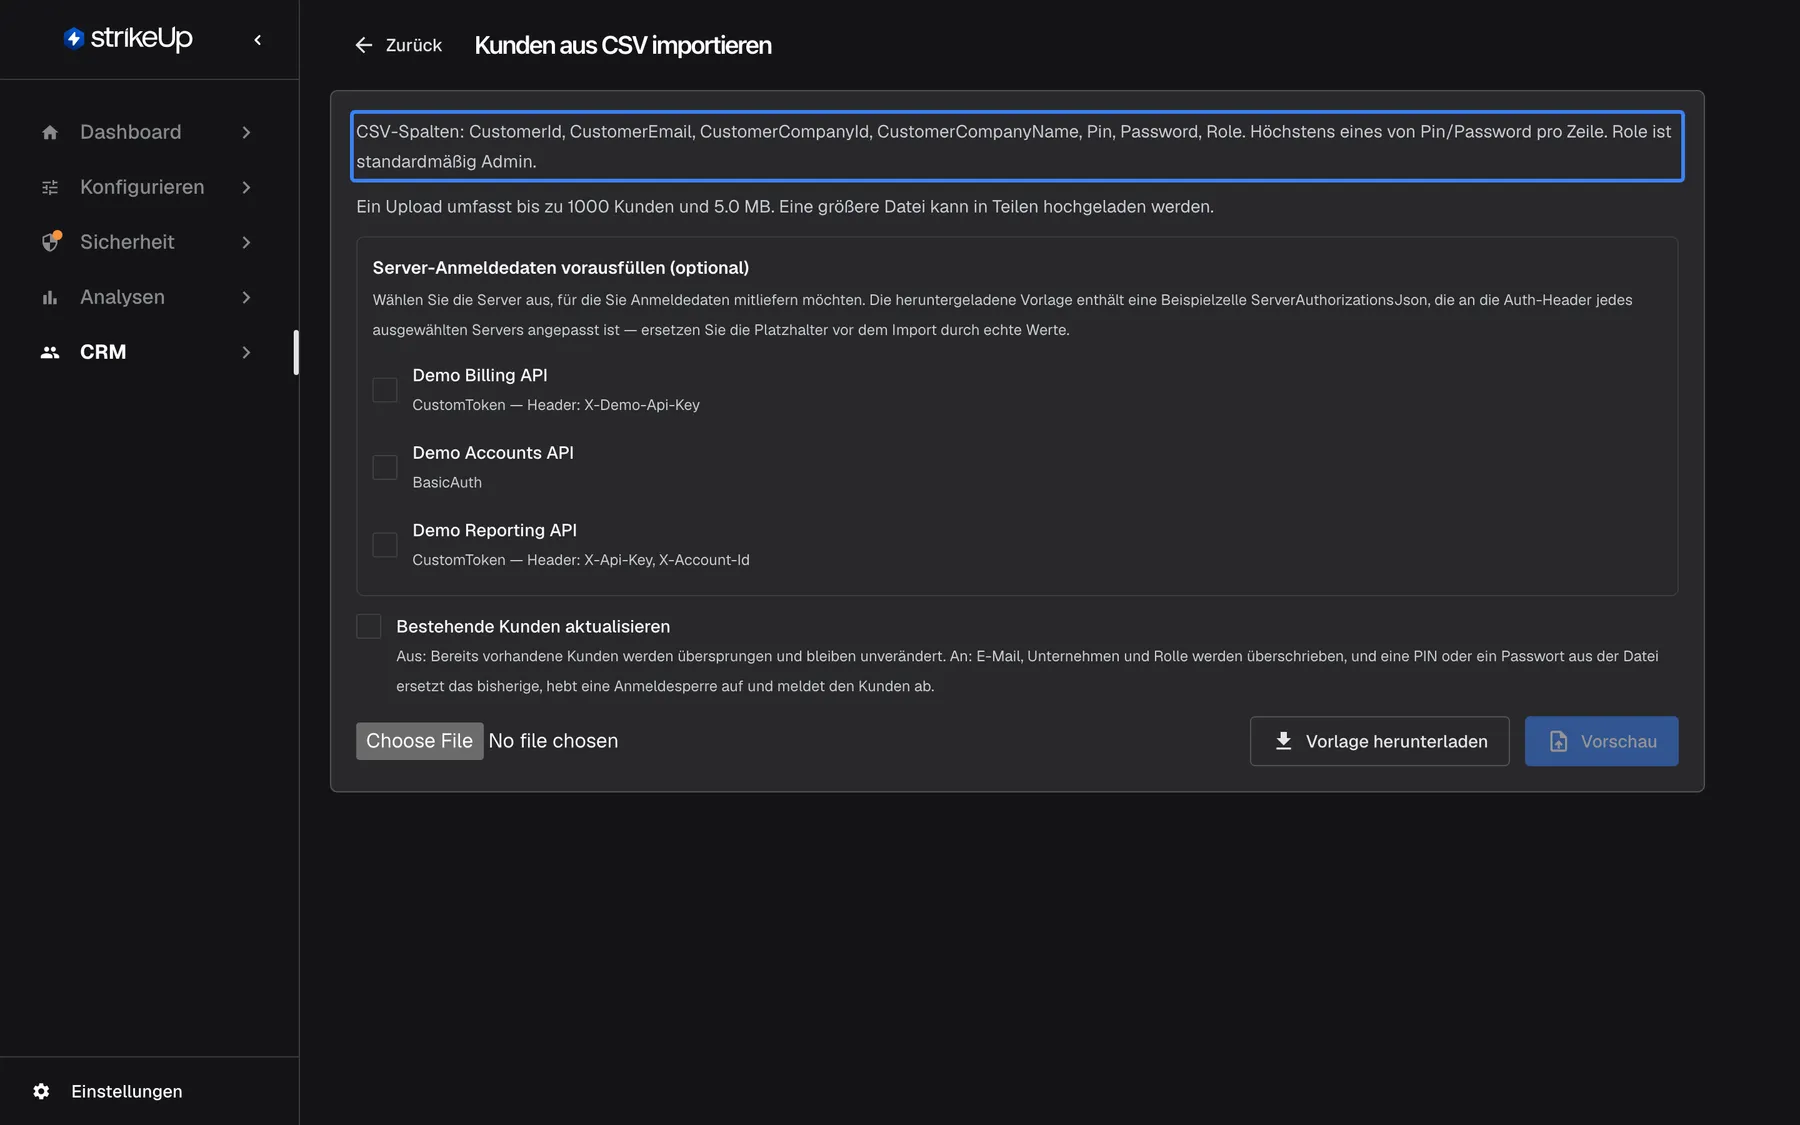Click the CRM people icon
Viewport: 1800px width, 1125px height.
[x=50, y=352]
